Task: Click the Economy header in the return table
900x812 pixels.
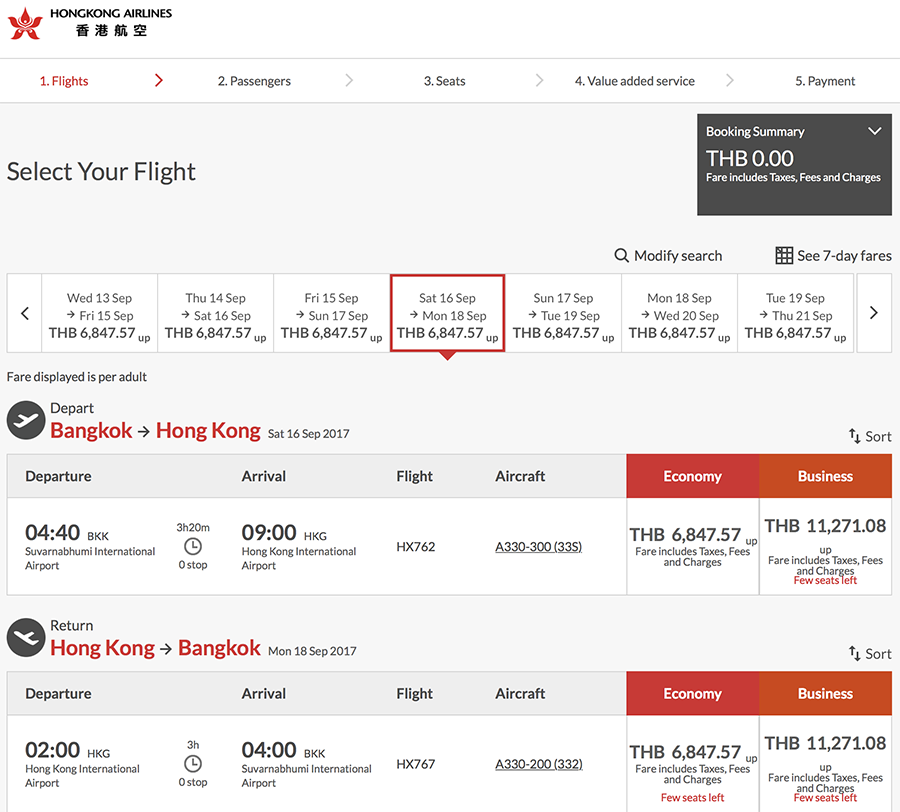Action: pos(692,693)
